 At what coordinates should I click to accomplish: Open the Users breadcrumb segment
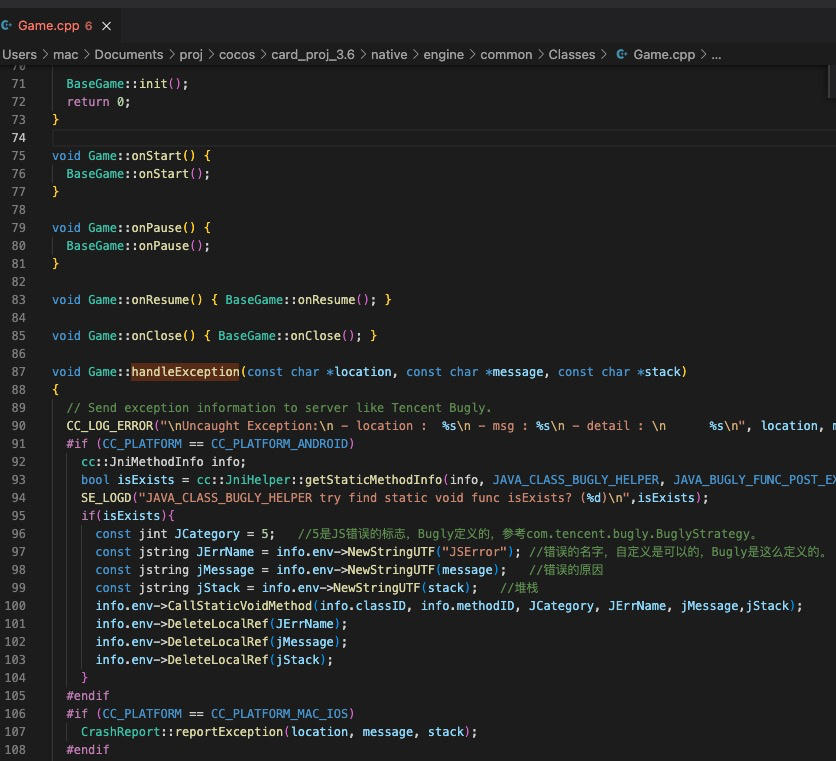[x=19, y=54]
